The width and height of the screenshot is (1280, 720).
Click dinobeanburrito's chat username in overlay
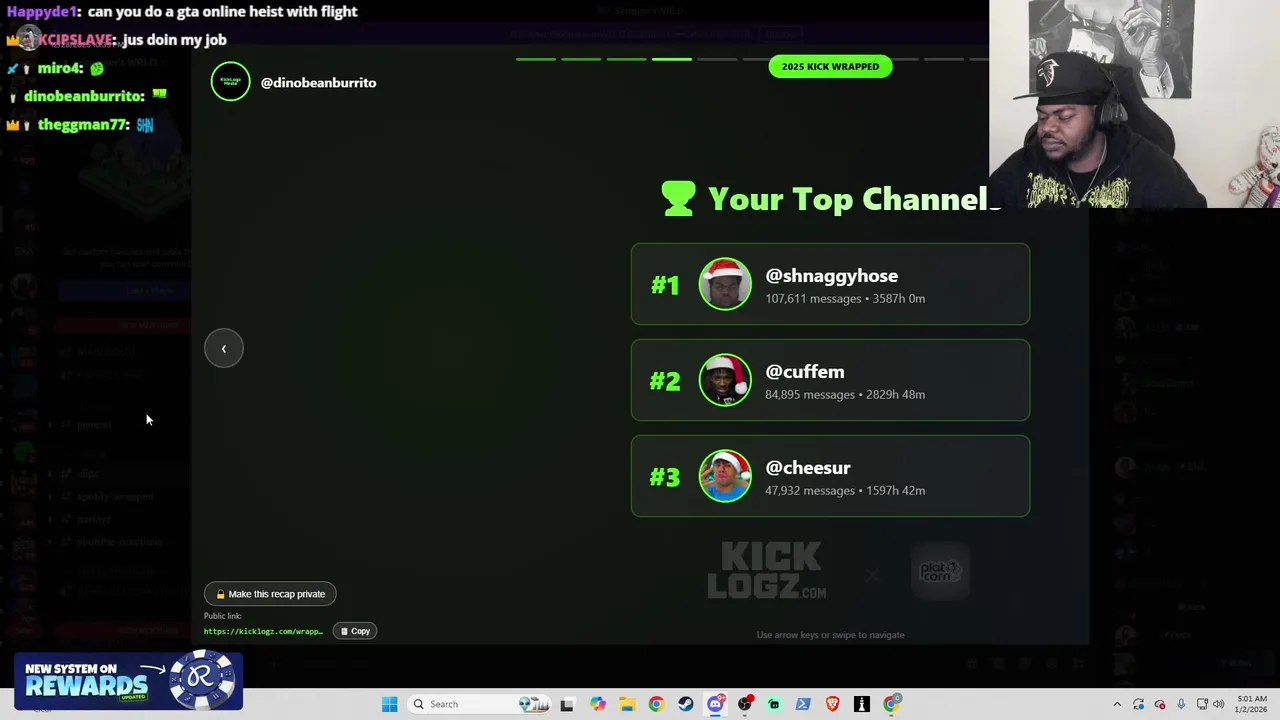click(83, 96)
